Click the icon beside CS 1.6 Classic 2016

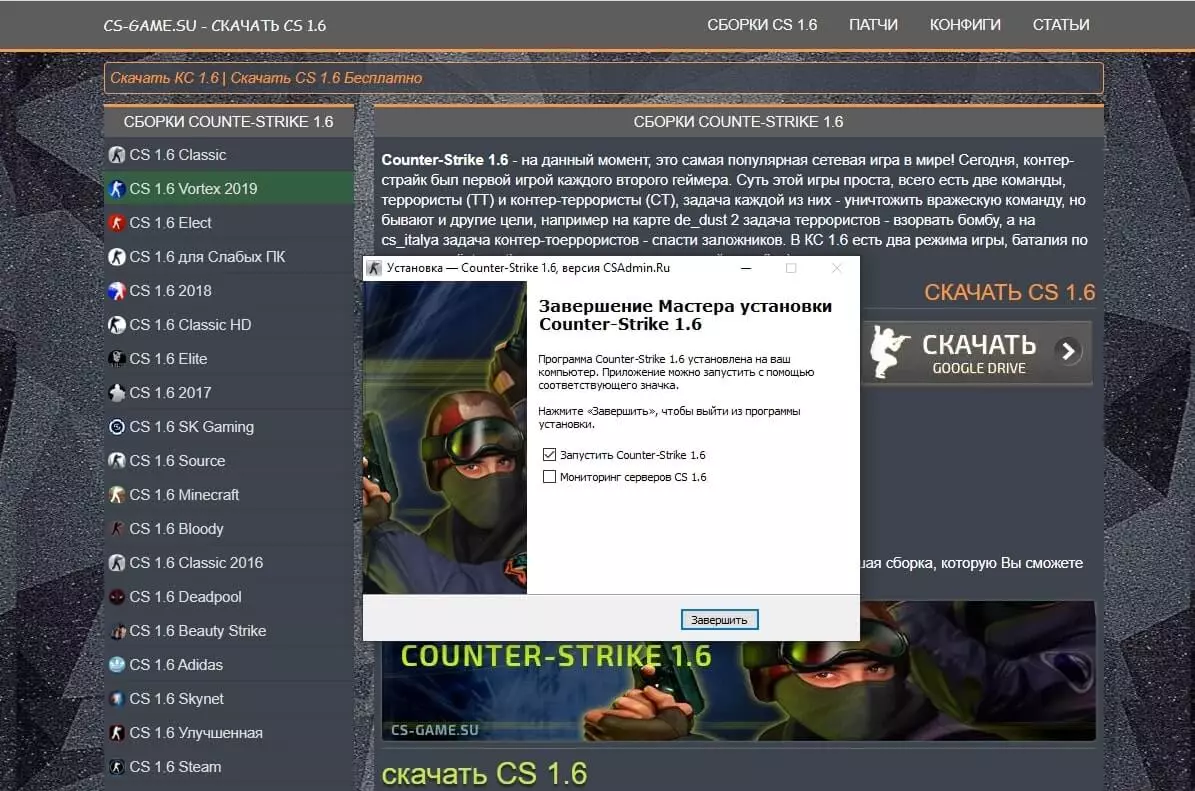(x=117, y=562)
